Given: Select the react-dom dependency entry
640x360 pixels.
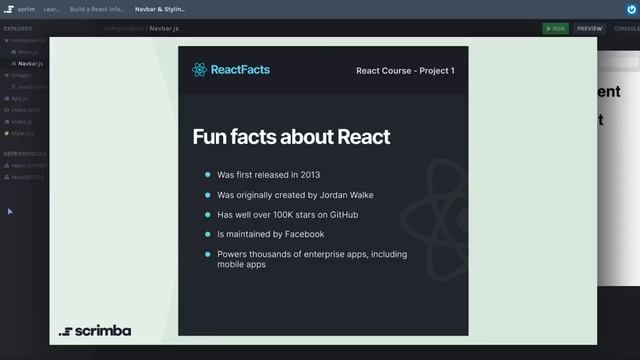Looking at the screenshot, I should tap(25, 166).
